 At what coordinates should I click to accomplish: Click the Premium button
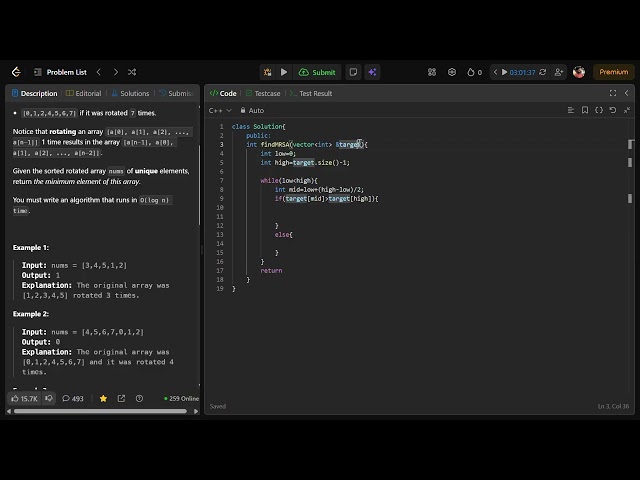613,72
